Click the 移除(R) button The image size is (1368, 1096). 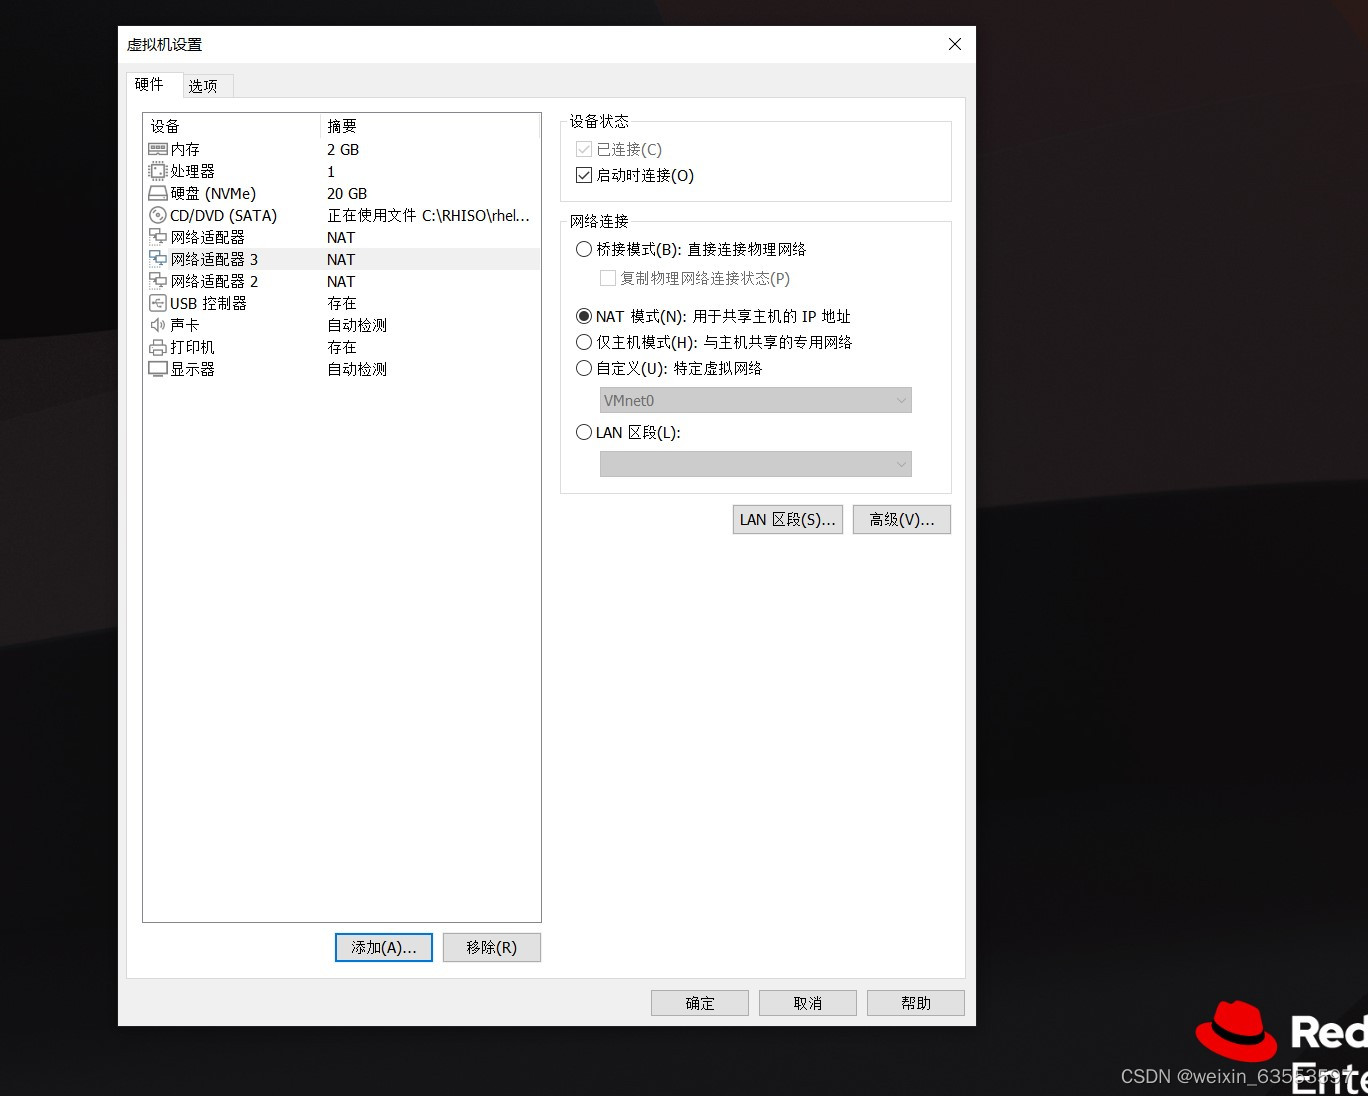[492, 947]
